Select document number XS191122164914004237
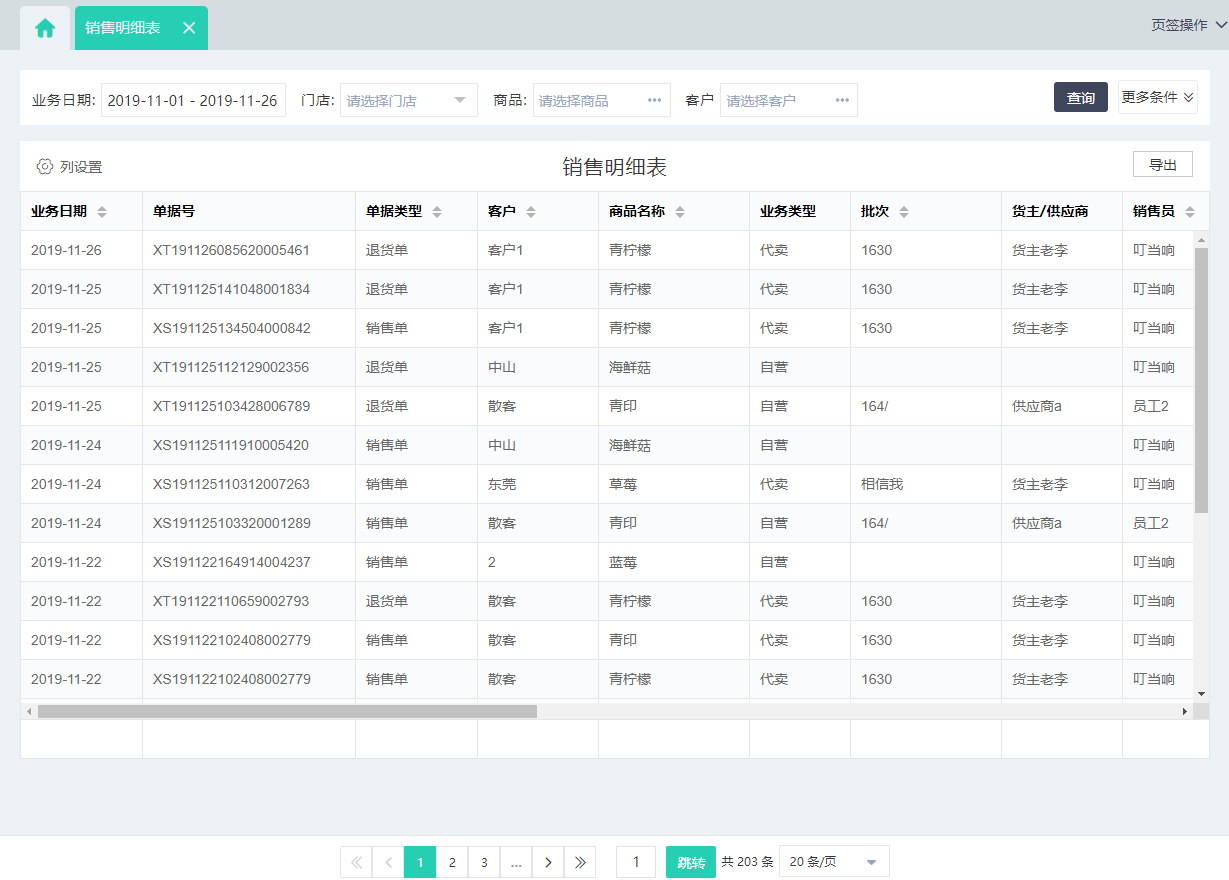The image size is (1229, 880). [x=231, y=562]
